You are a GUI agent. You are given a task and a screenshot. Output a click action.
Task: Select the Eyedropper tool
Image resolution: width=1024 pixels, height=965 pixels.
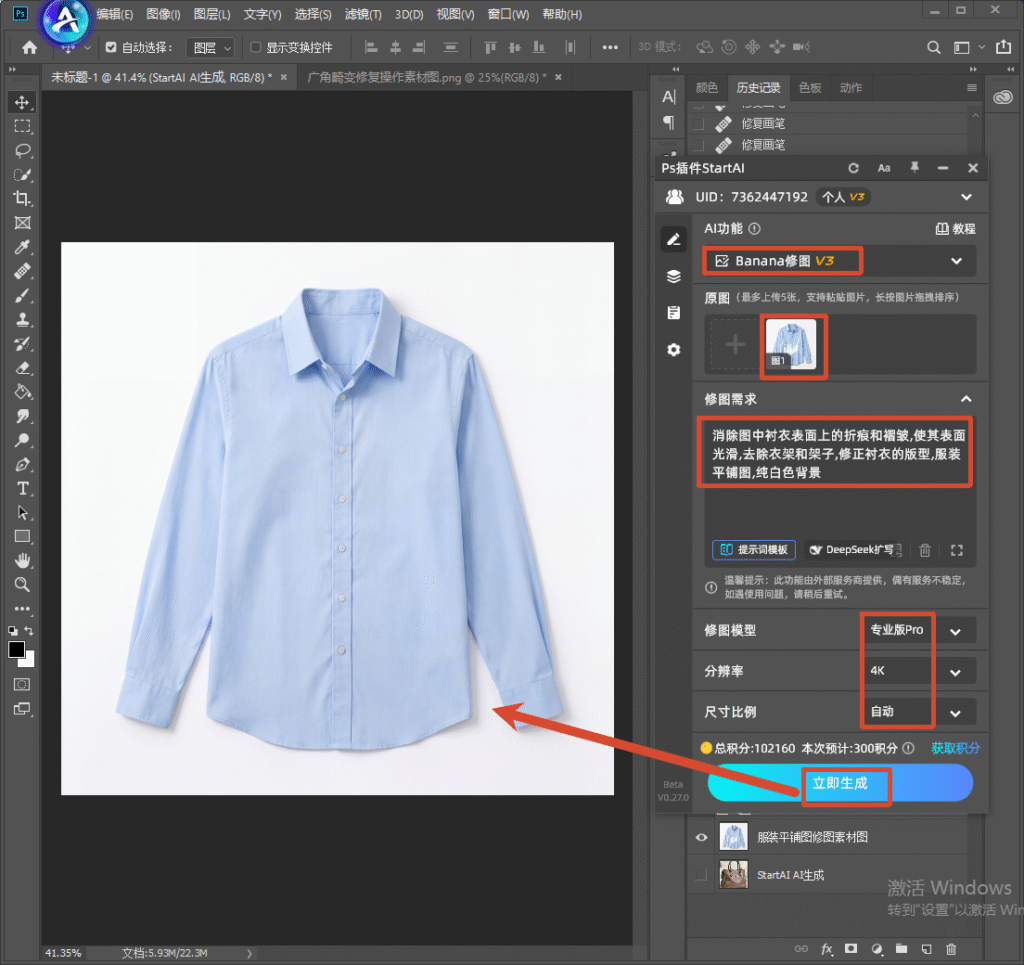click(x=22, y=247)
